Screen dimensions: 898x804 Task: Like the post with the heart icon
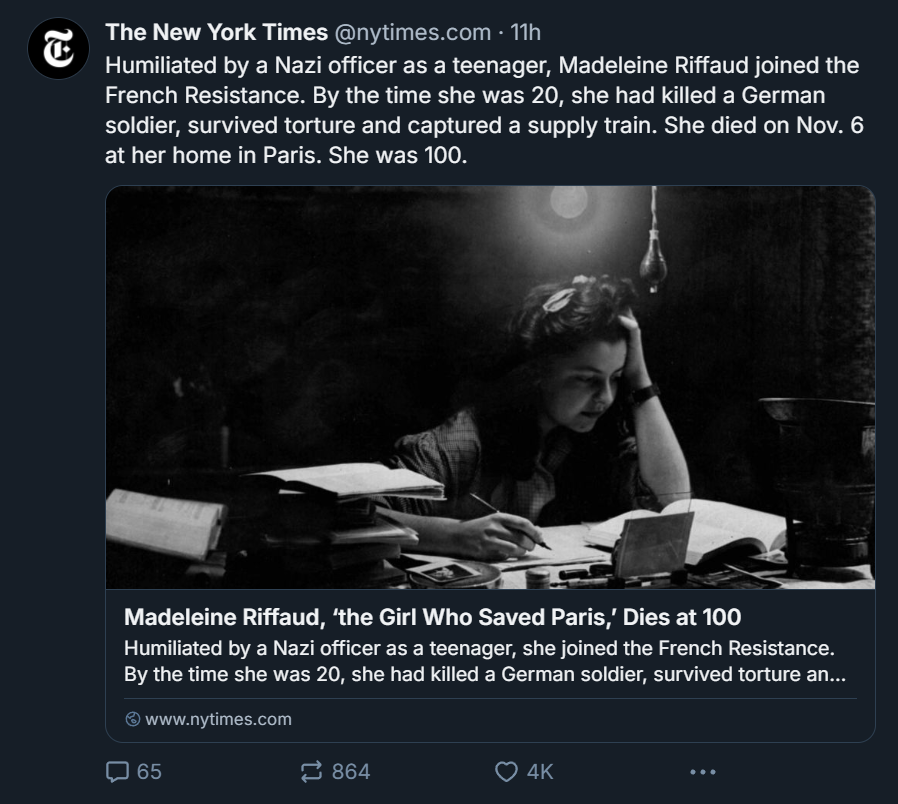[507, 771]
